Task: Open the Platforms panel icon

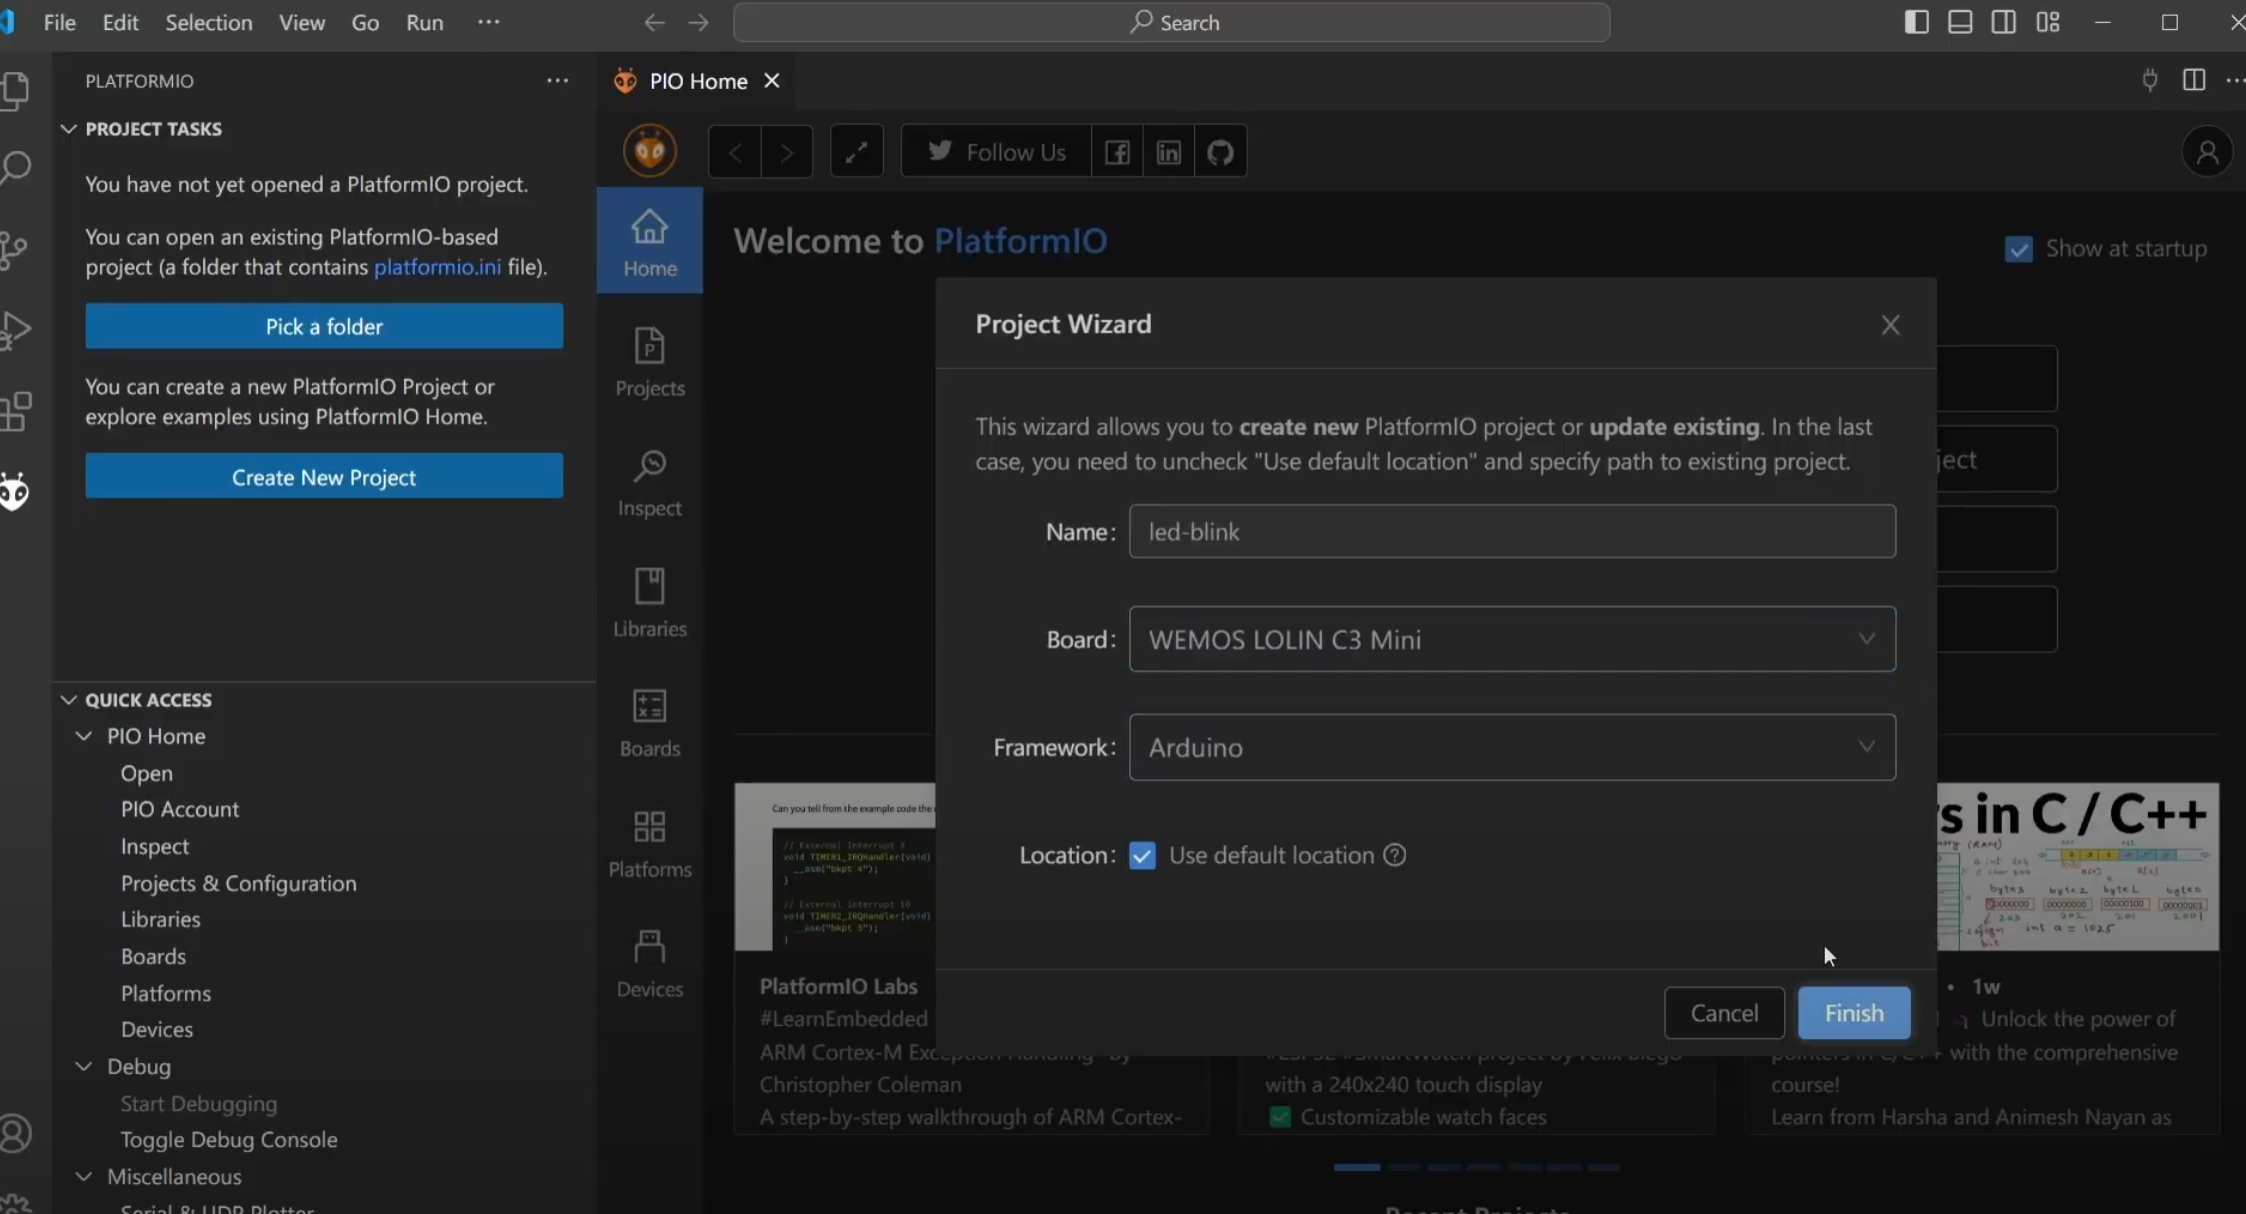Action: click(649, 843)
